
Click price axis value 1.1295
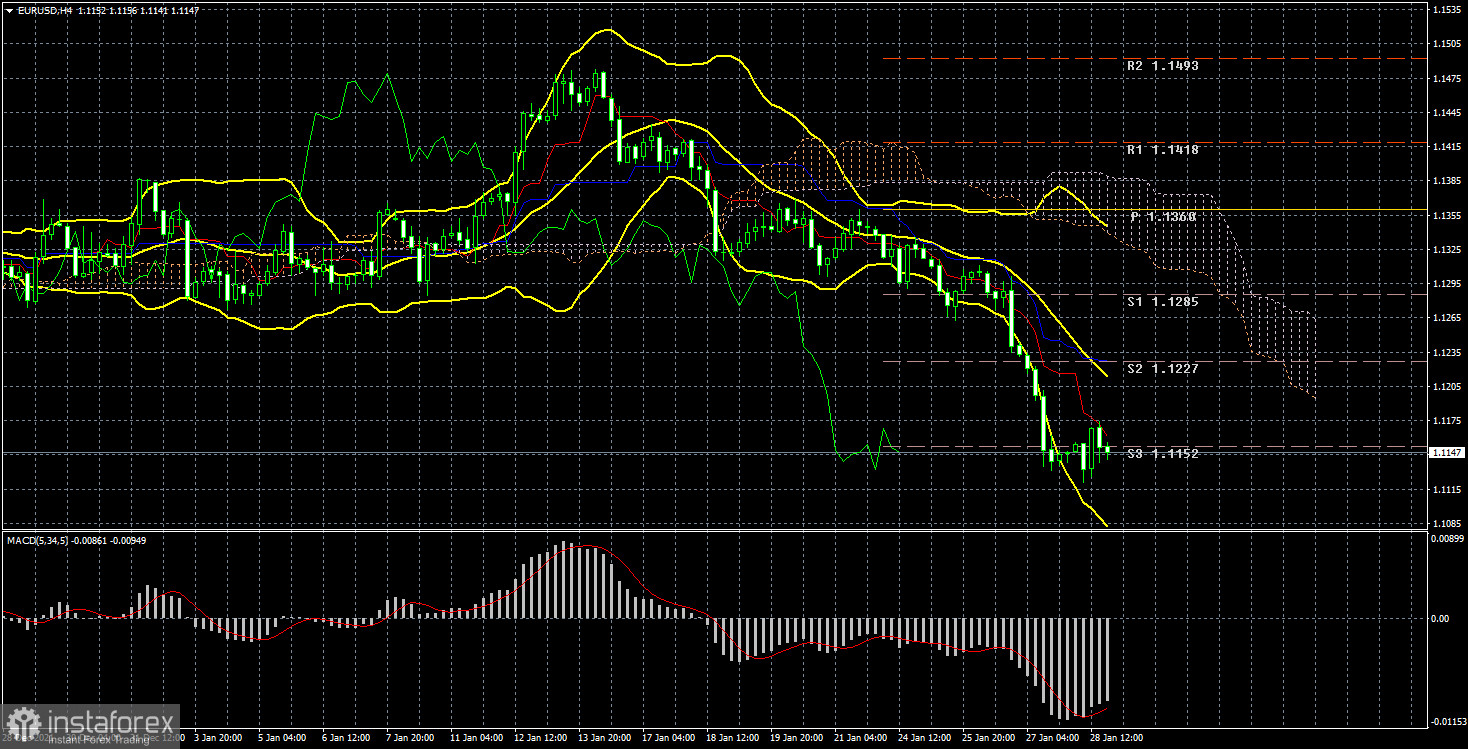coord(1445,283)
